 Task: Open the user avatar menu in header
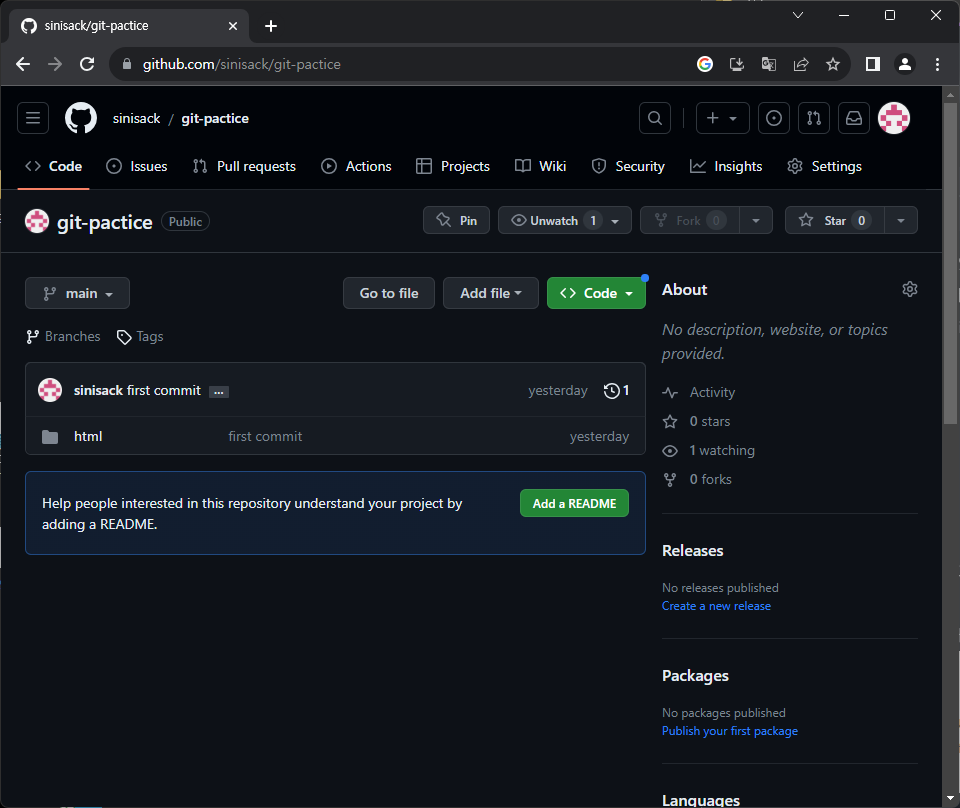[x=894, y=118]
